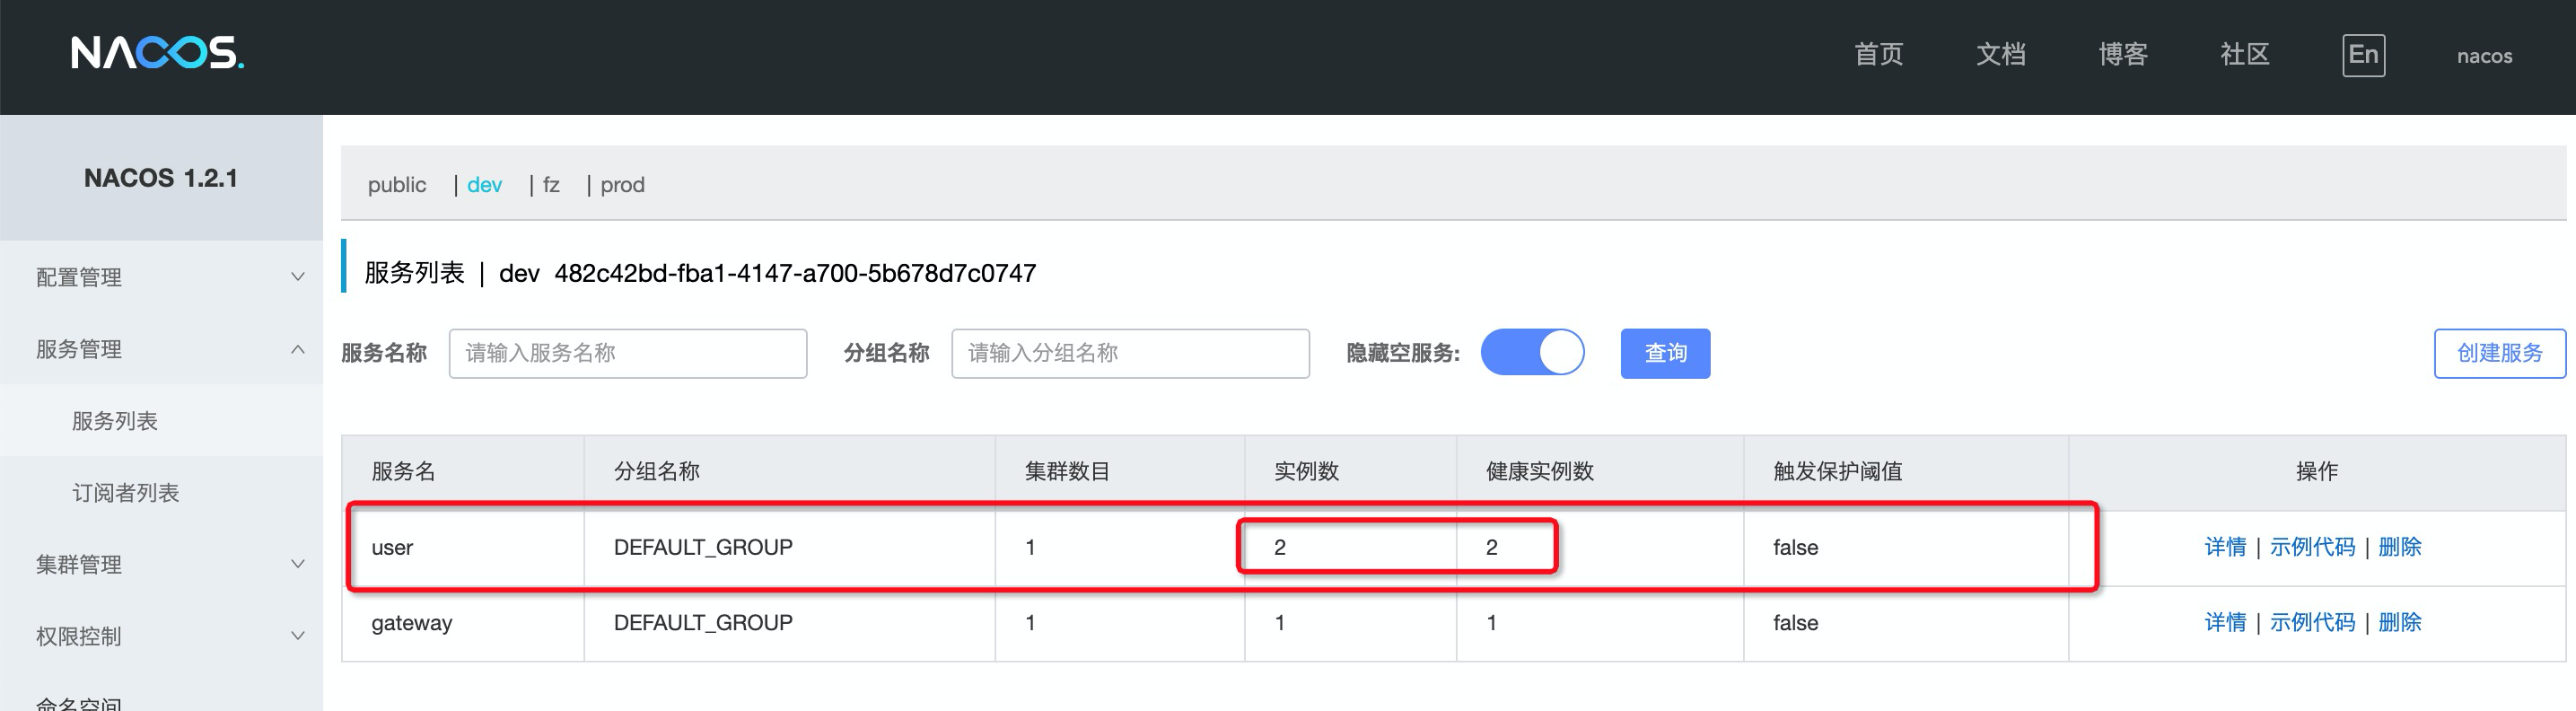This screenshot has height=711, width=2576.
Task: Select the fz namespace tab
Action: click(x=551, y=185)
